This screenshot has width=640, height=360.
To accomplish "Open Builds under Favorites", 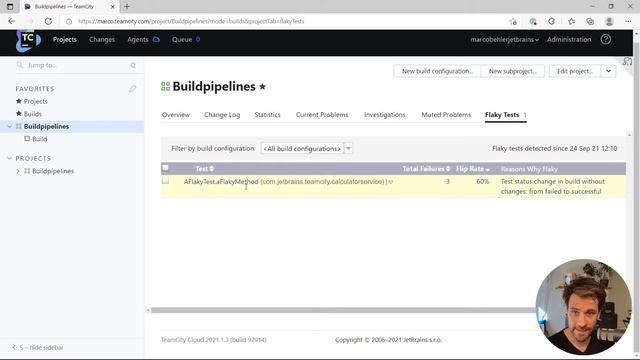I will click(x=33, y=114).
